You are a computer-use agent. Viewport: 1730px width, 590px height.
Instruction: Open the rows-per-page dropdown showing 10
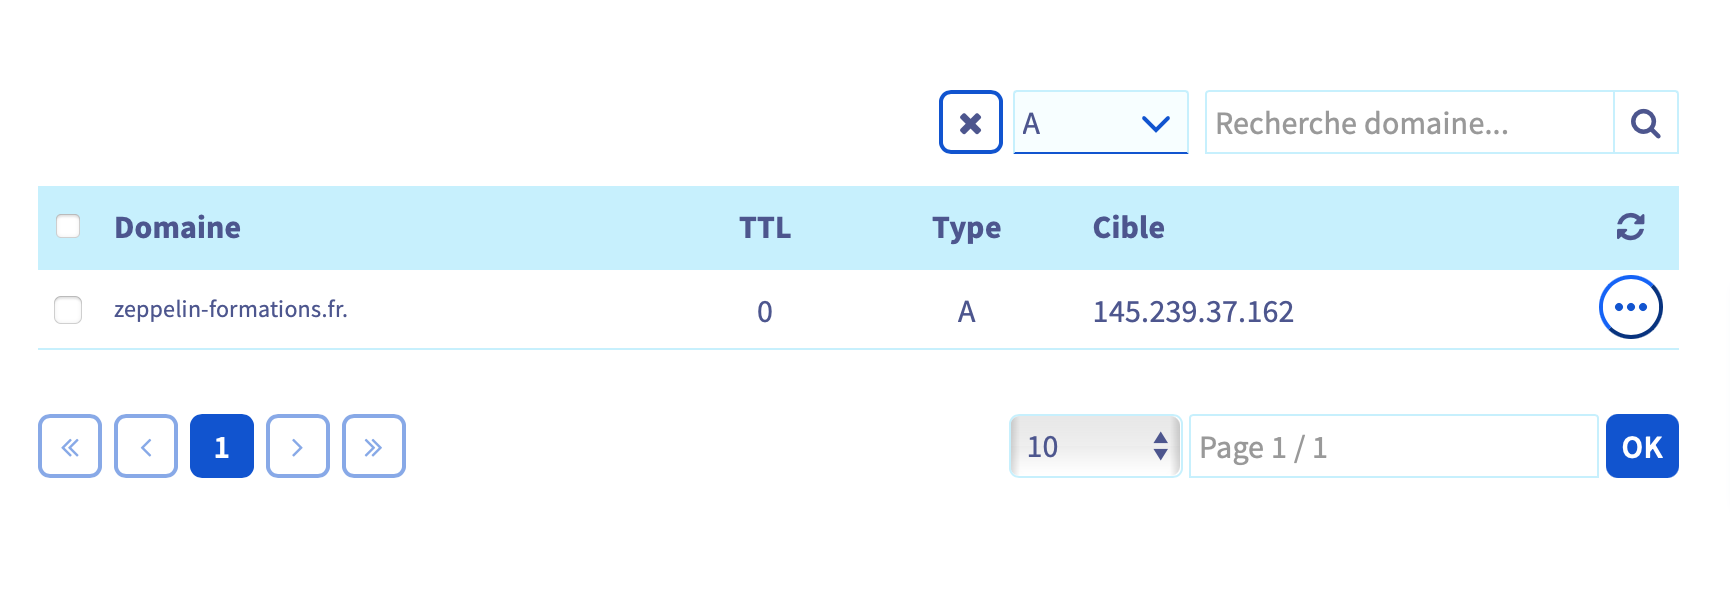coord(1096,446)
